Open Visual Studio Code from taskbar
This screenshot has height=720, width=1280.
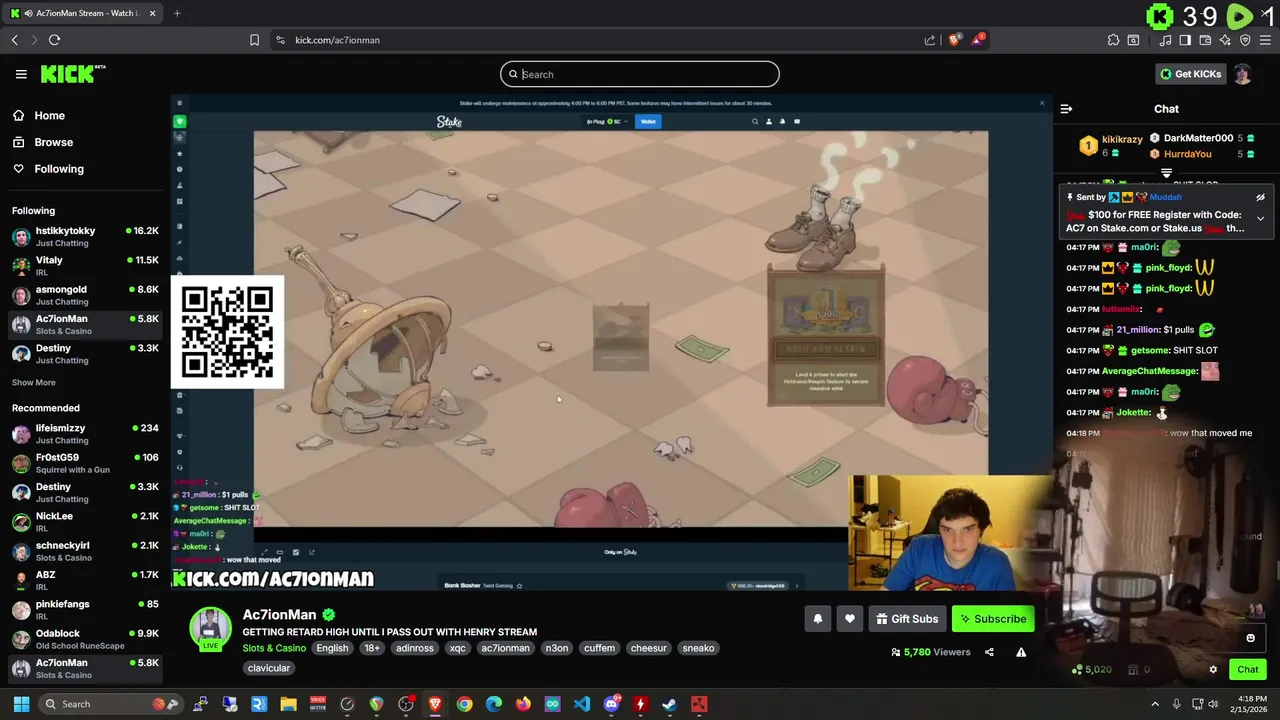tap(581, 704)
